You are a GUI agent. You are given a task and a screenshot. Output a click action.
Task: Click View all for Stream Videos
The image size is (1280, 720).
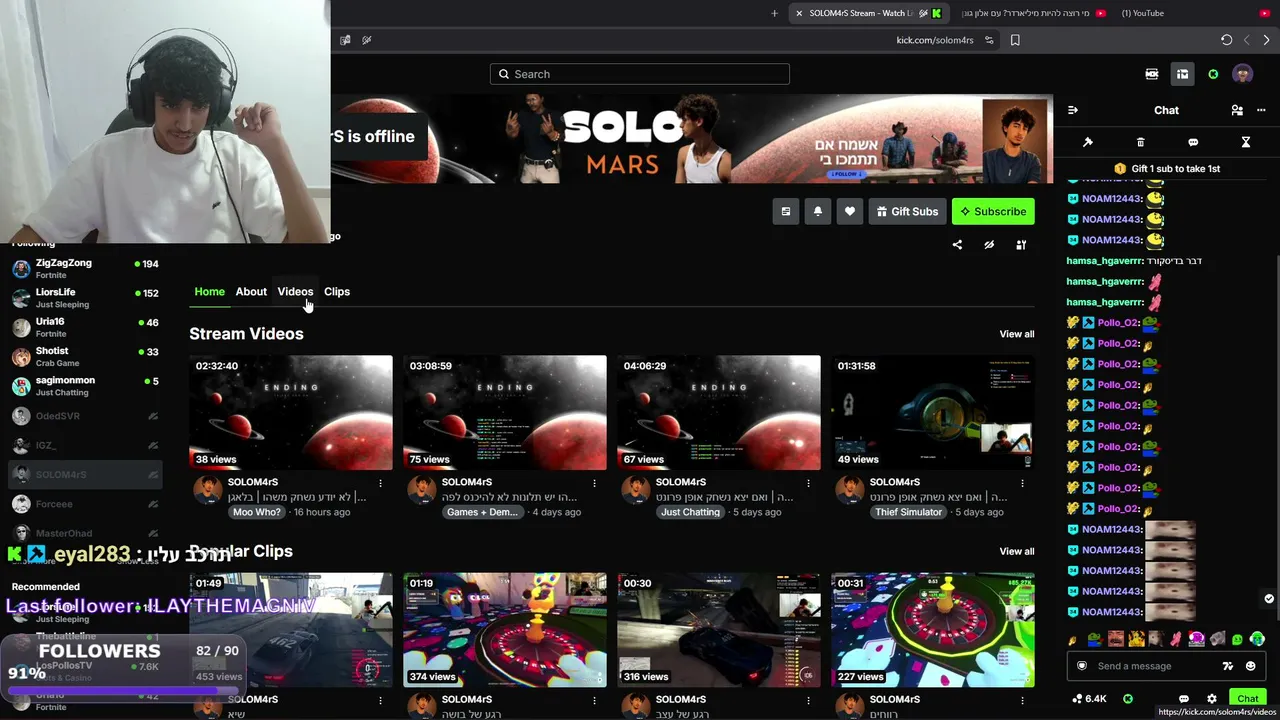point(1017,334)
